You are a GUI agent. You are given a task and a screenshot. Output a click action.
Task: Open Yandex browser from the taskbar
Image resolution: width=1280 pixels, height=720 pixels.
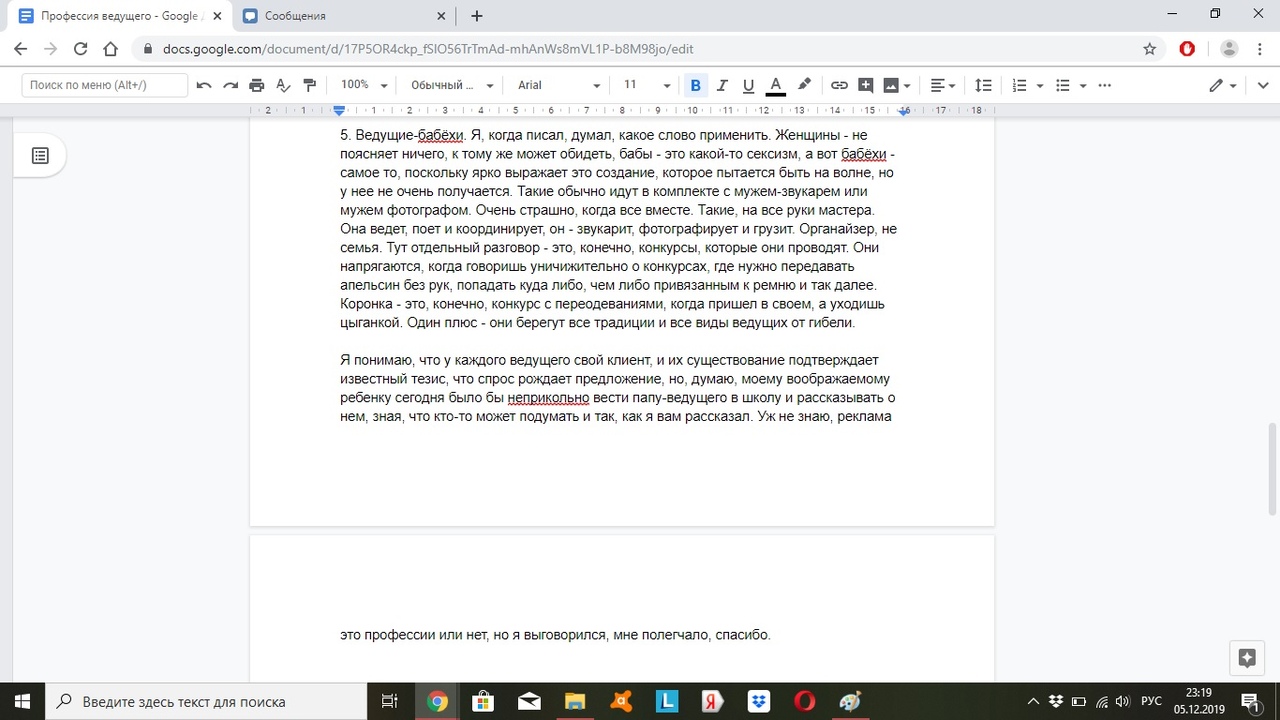click(x=713, y=701)
